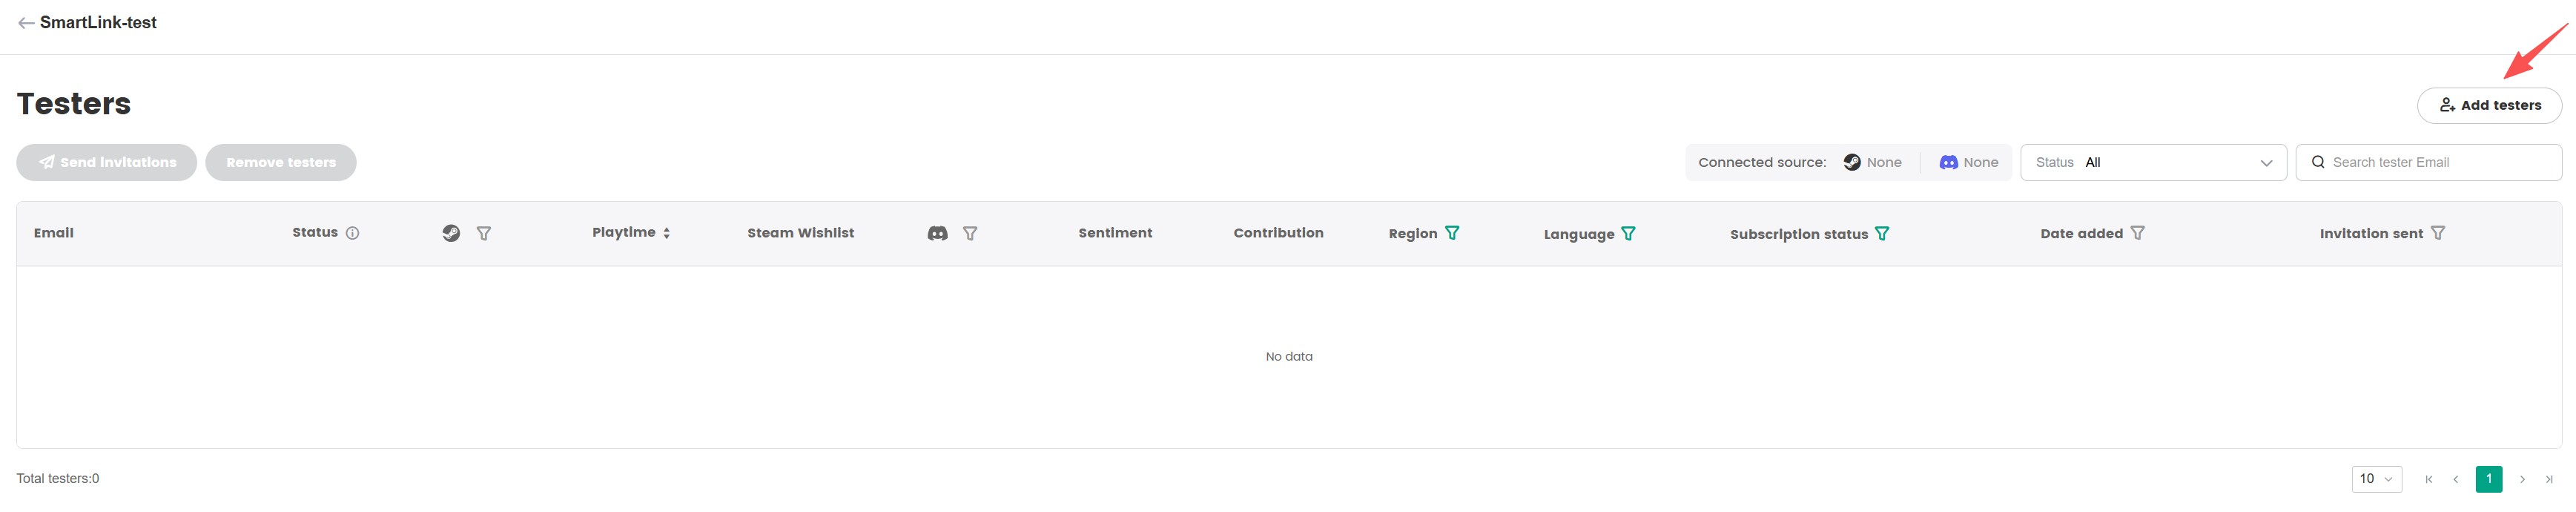
Task: Select the Steam connected source None
Action: click(x=1872, y=162)
